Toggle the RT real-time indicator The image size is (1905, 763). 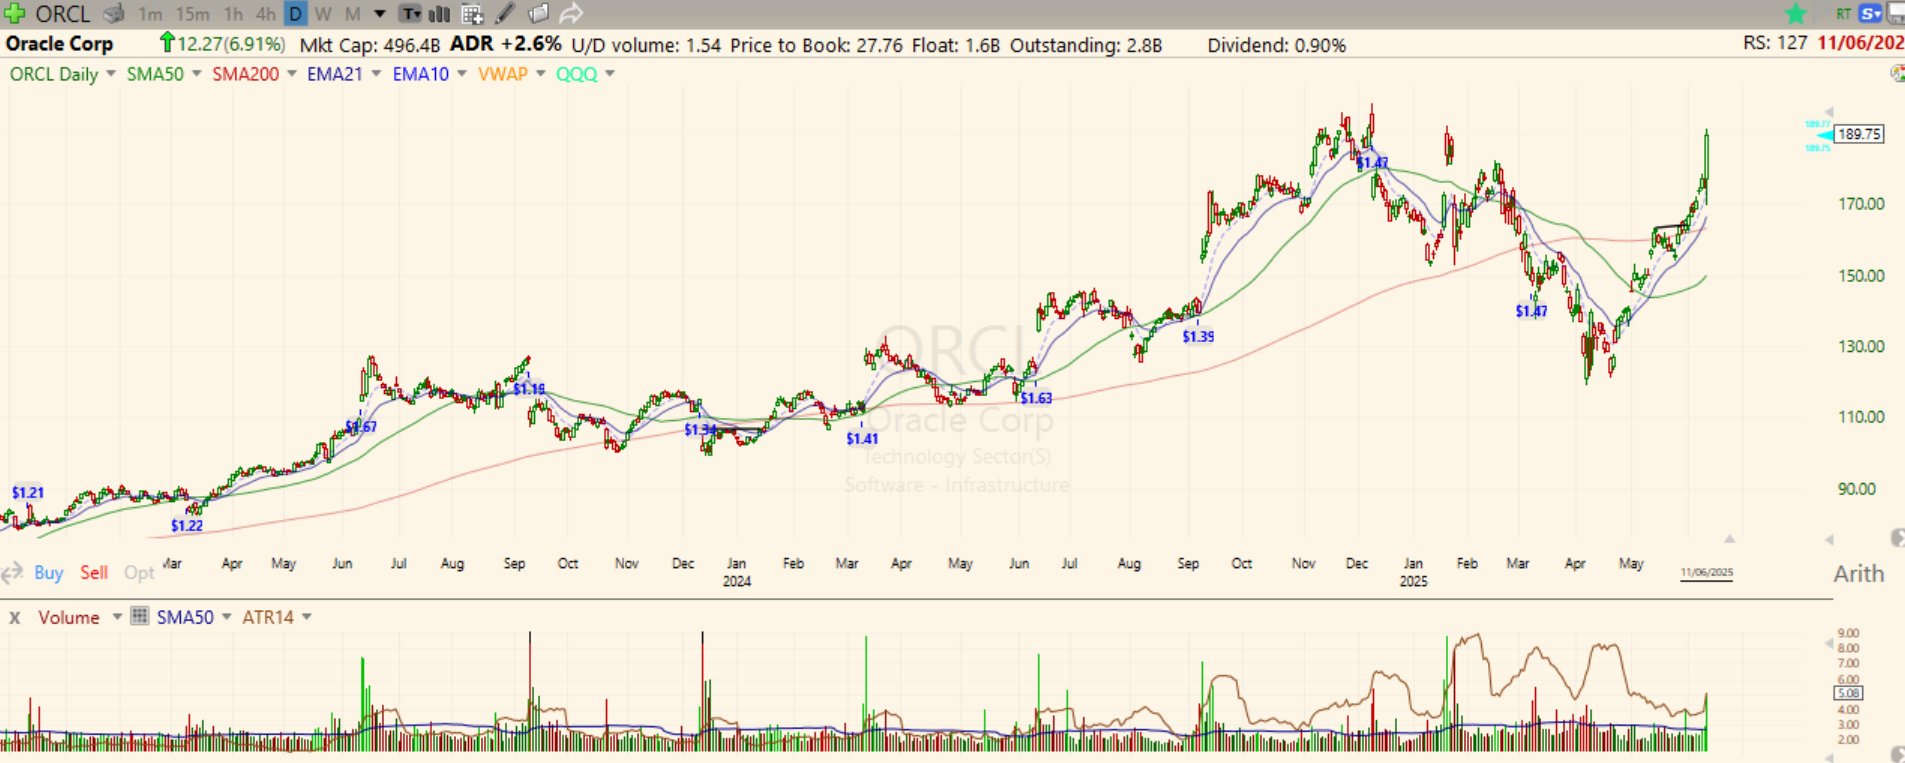tap(1843, 14)
